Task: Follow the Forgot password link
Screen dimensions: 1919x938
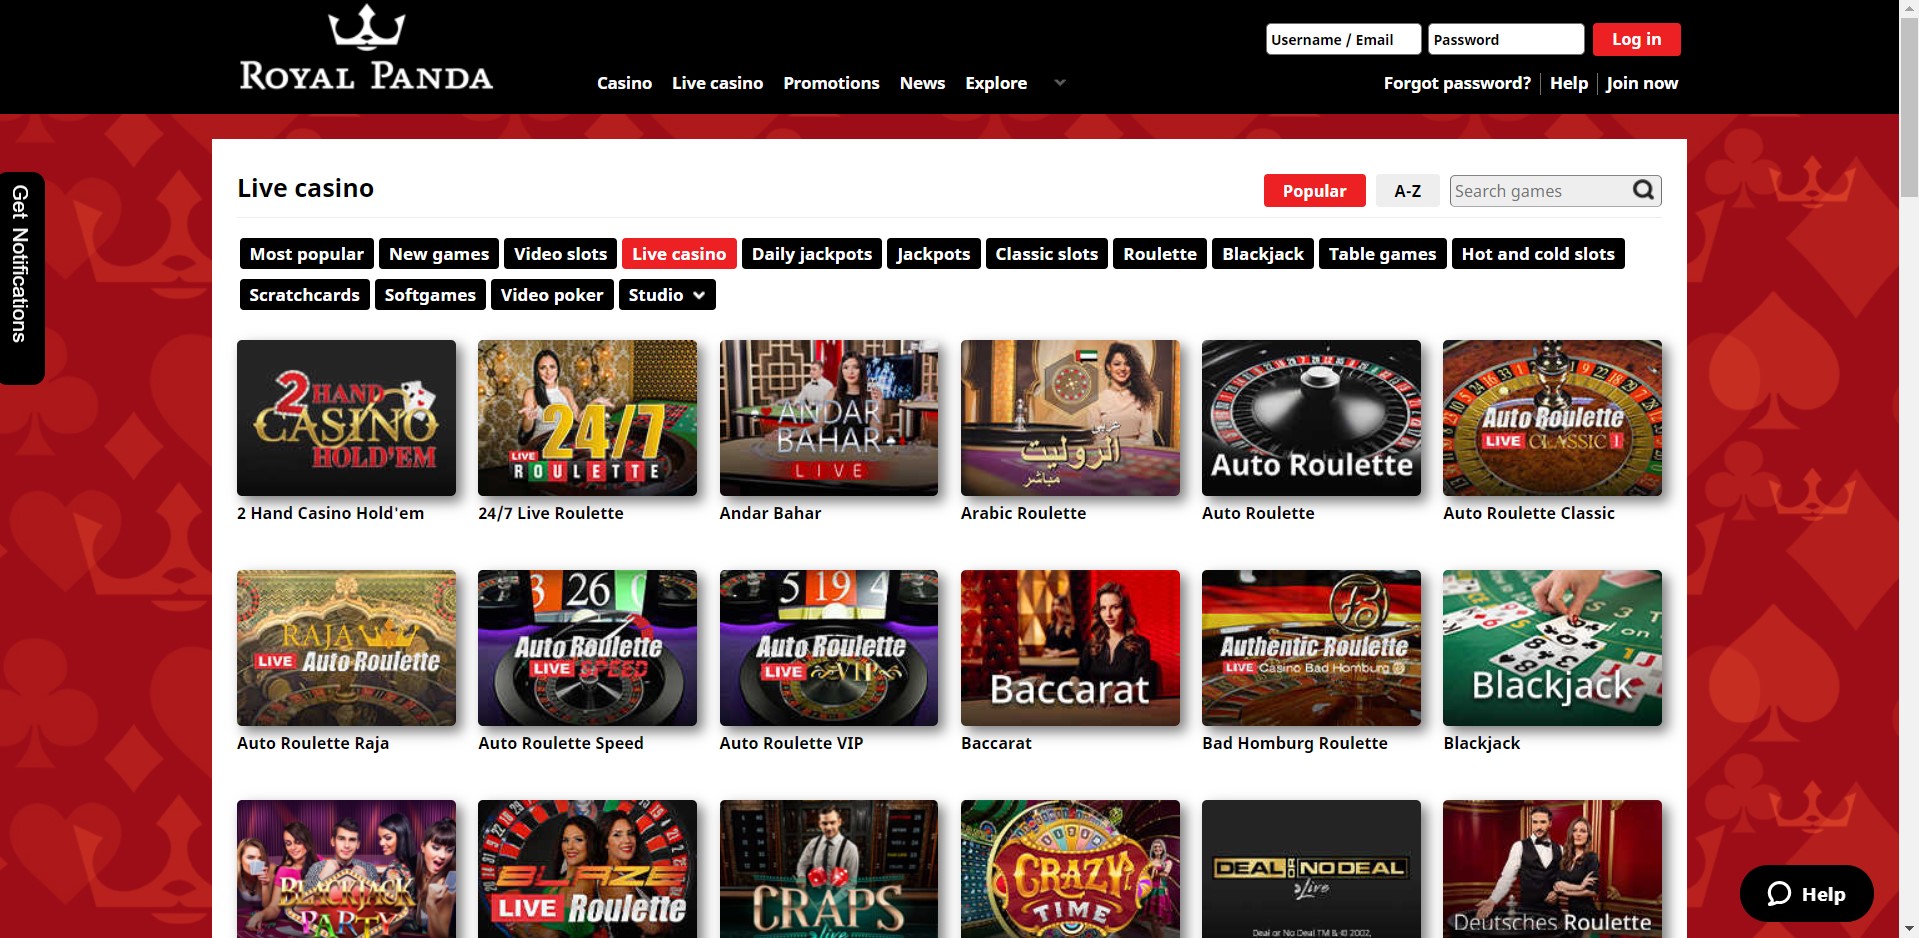Action: coord(1456,83)
